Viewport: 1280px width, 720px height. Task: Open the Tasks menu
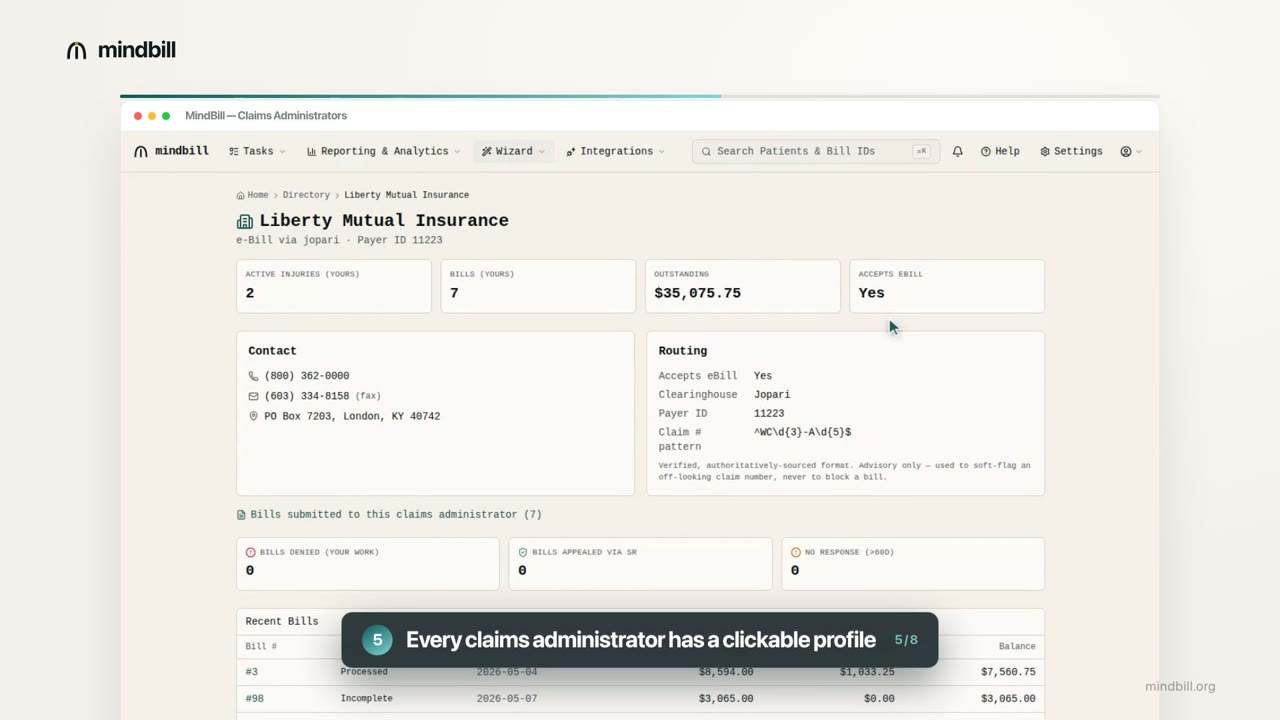pyautogui.click(x=257, y=151)
